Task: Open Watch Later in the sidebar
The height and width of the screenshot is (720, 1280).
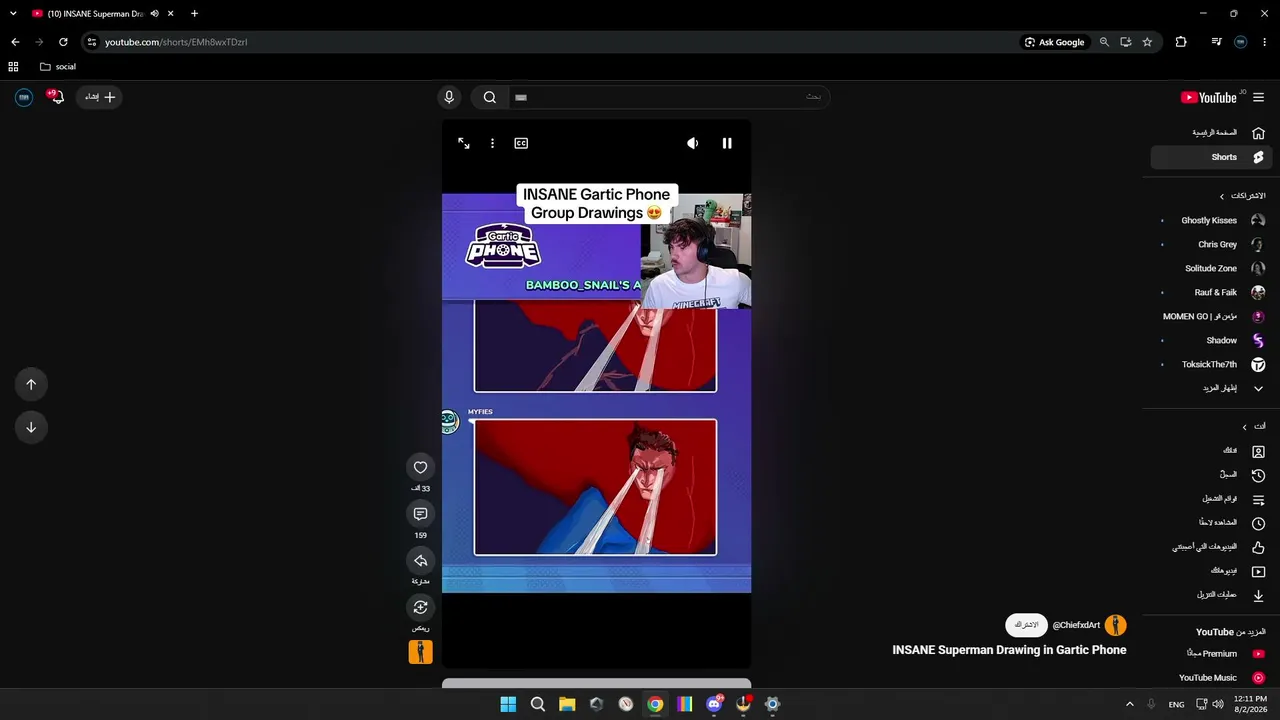Action: (1210, 523)
